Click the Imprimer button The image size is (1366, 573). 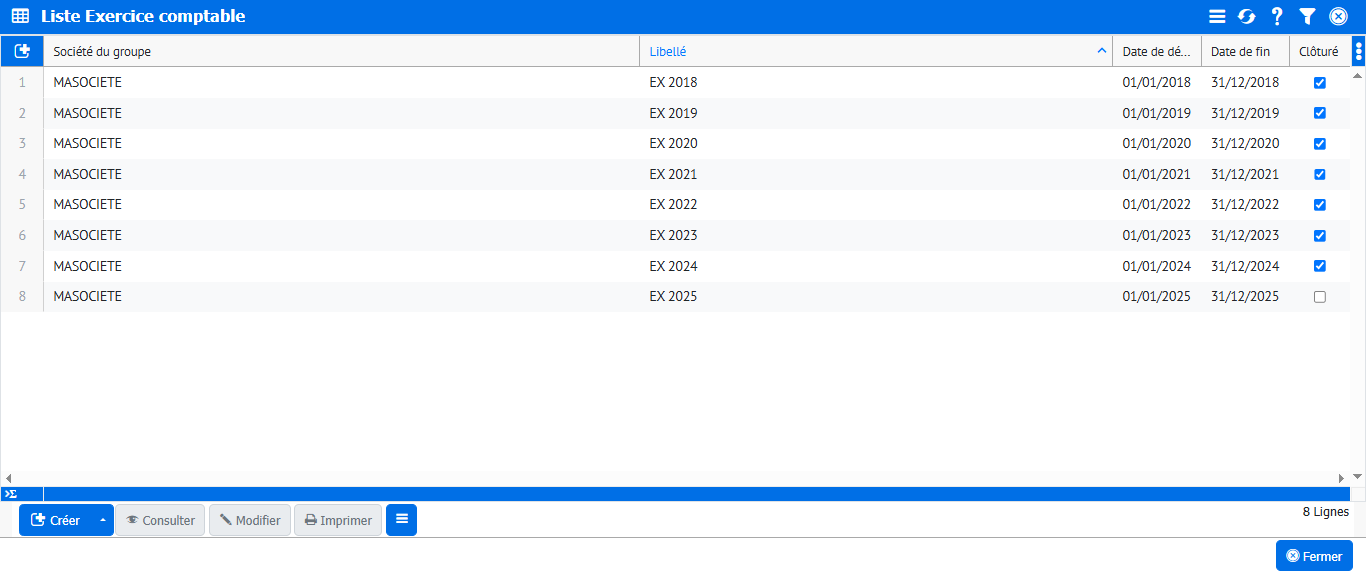[338, 520]
